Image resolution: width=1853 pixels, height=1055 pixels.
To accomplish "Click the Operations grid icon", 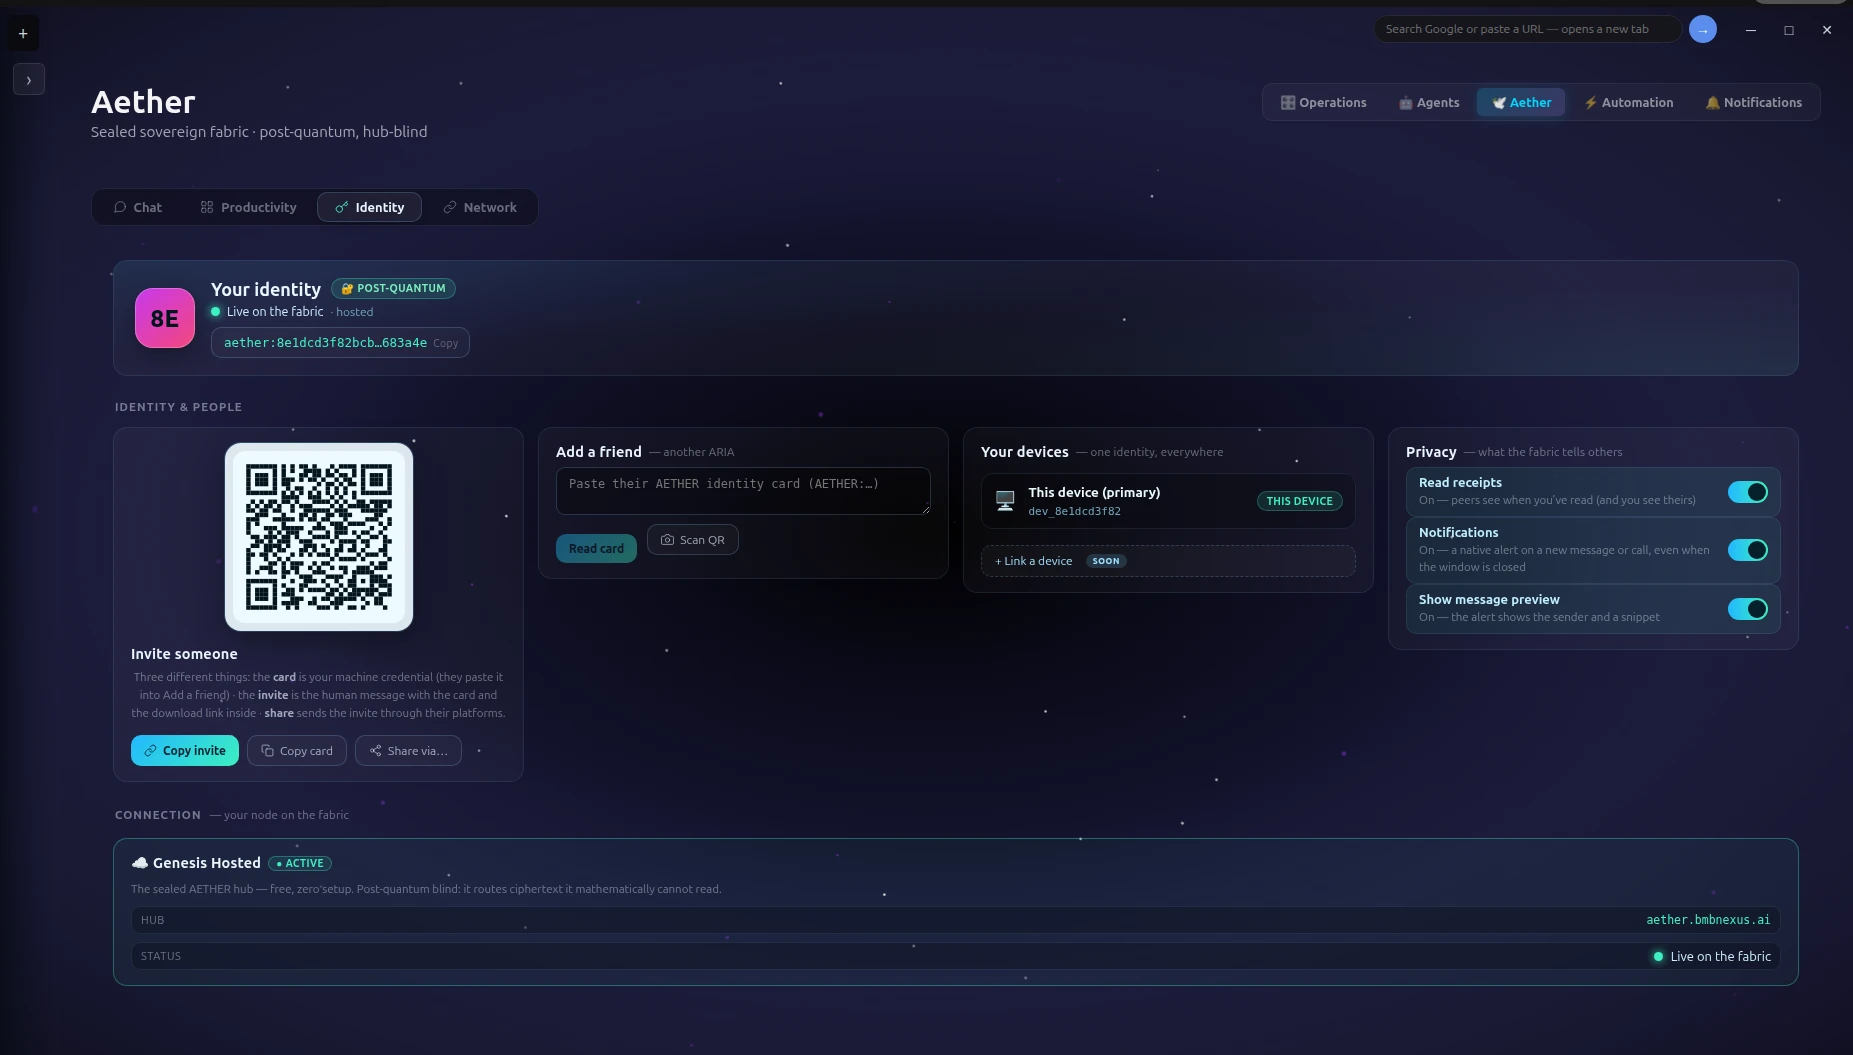I will 1288,102.
